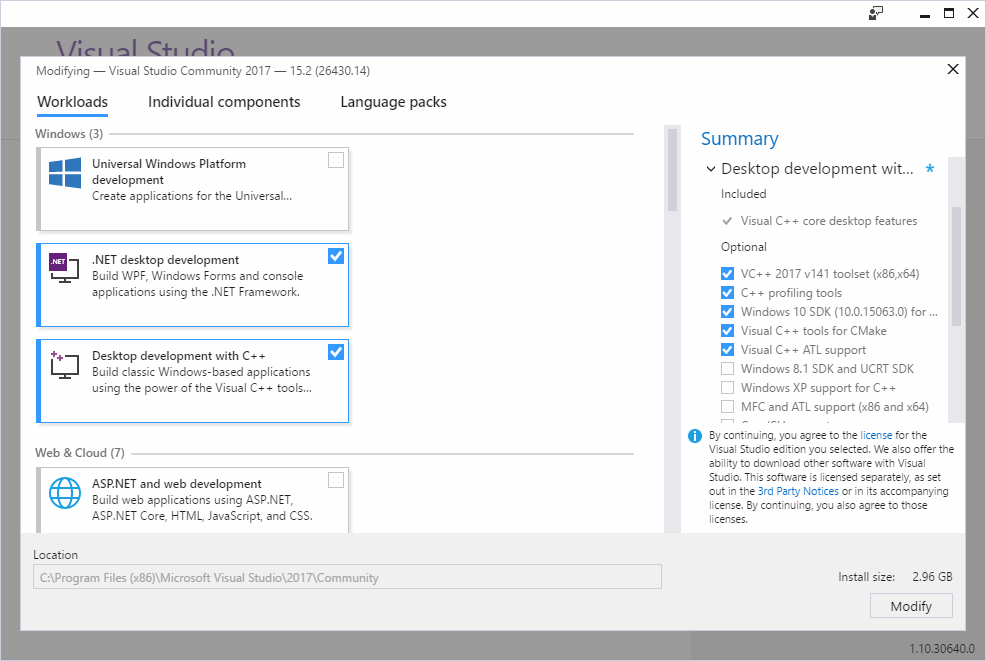The image size is (986, 661).
Task: Click the 'Windows (3)' section heading
Action: (69, 134)
